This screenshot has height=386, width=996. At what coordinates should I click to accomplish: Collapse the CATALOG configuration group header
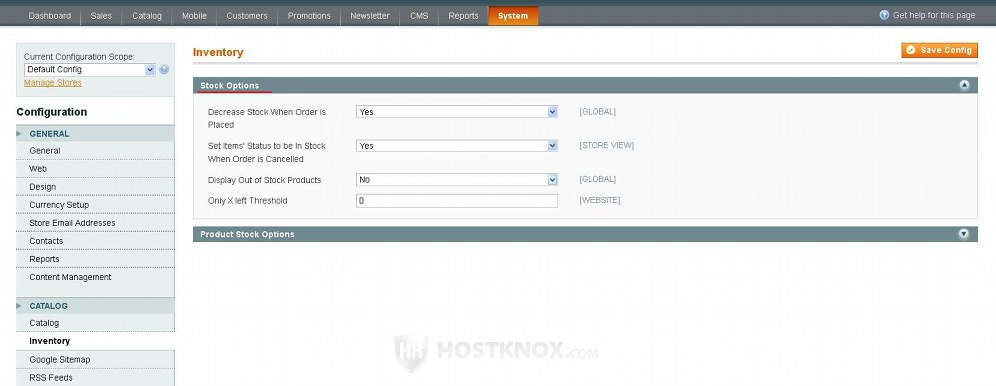(95, 306)
